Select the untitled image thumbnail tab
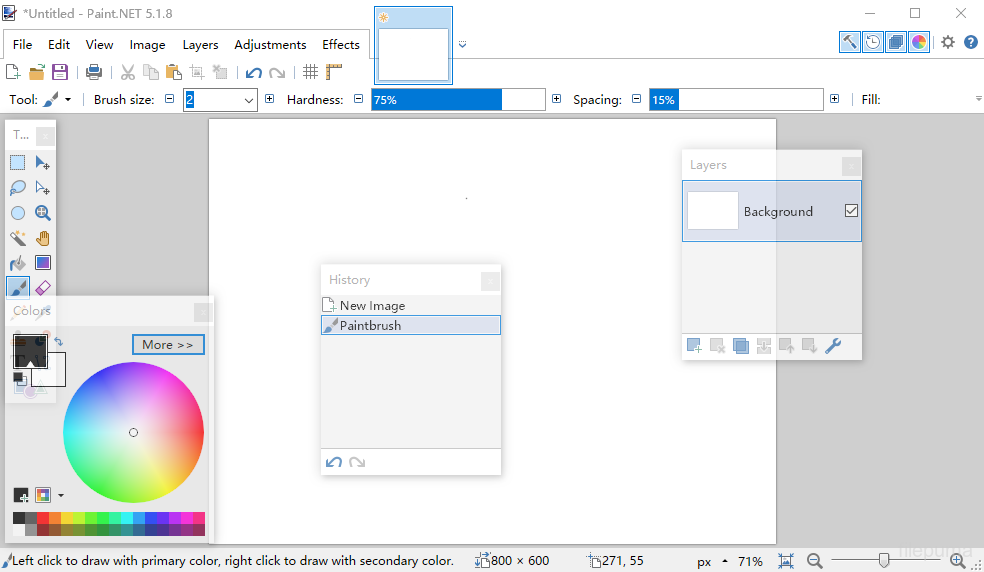984x572 pixels. click(414, 46)
